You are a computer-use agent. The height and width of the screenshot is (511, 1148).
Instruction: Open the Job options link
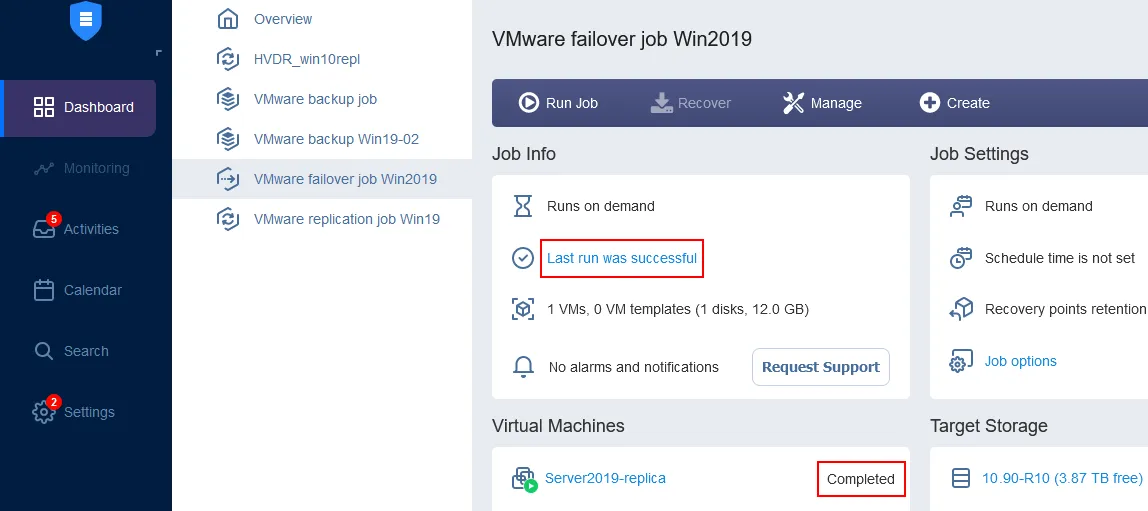(x=1020, y=361)
